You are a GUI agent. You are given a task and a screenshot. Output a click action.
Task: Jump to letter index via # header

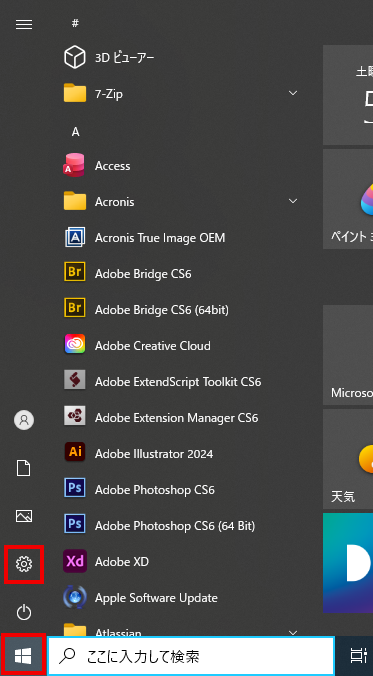pyautogui.click(x=75, y=23)
